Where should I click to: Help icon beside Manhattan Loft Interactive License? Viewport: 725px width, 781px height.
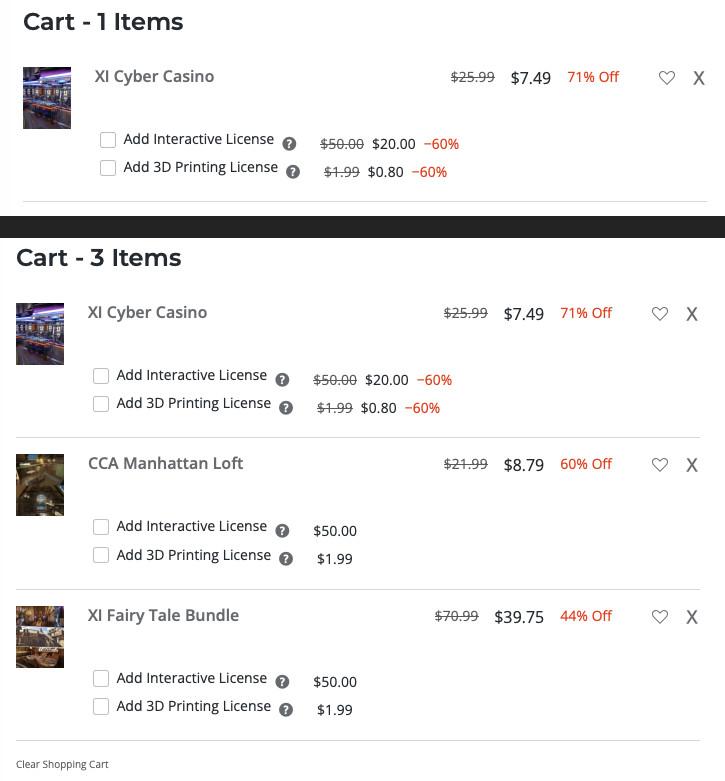tap(282, 531)
